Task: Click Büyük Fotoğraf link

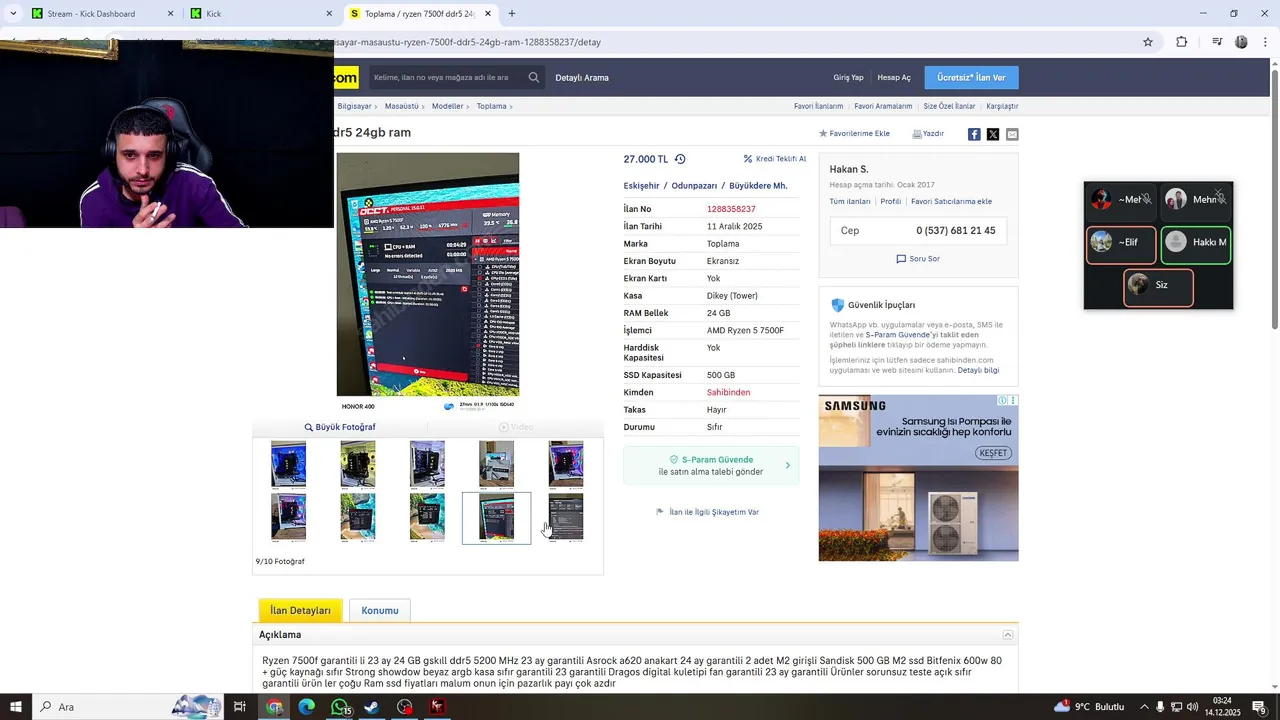Action: pos(340,427)
